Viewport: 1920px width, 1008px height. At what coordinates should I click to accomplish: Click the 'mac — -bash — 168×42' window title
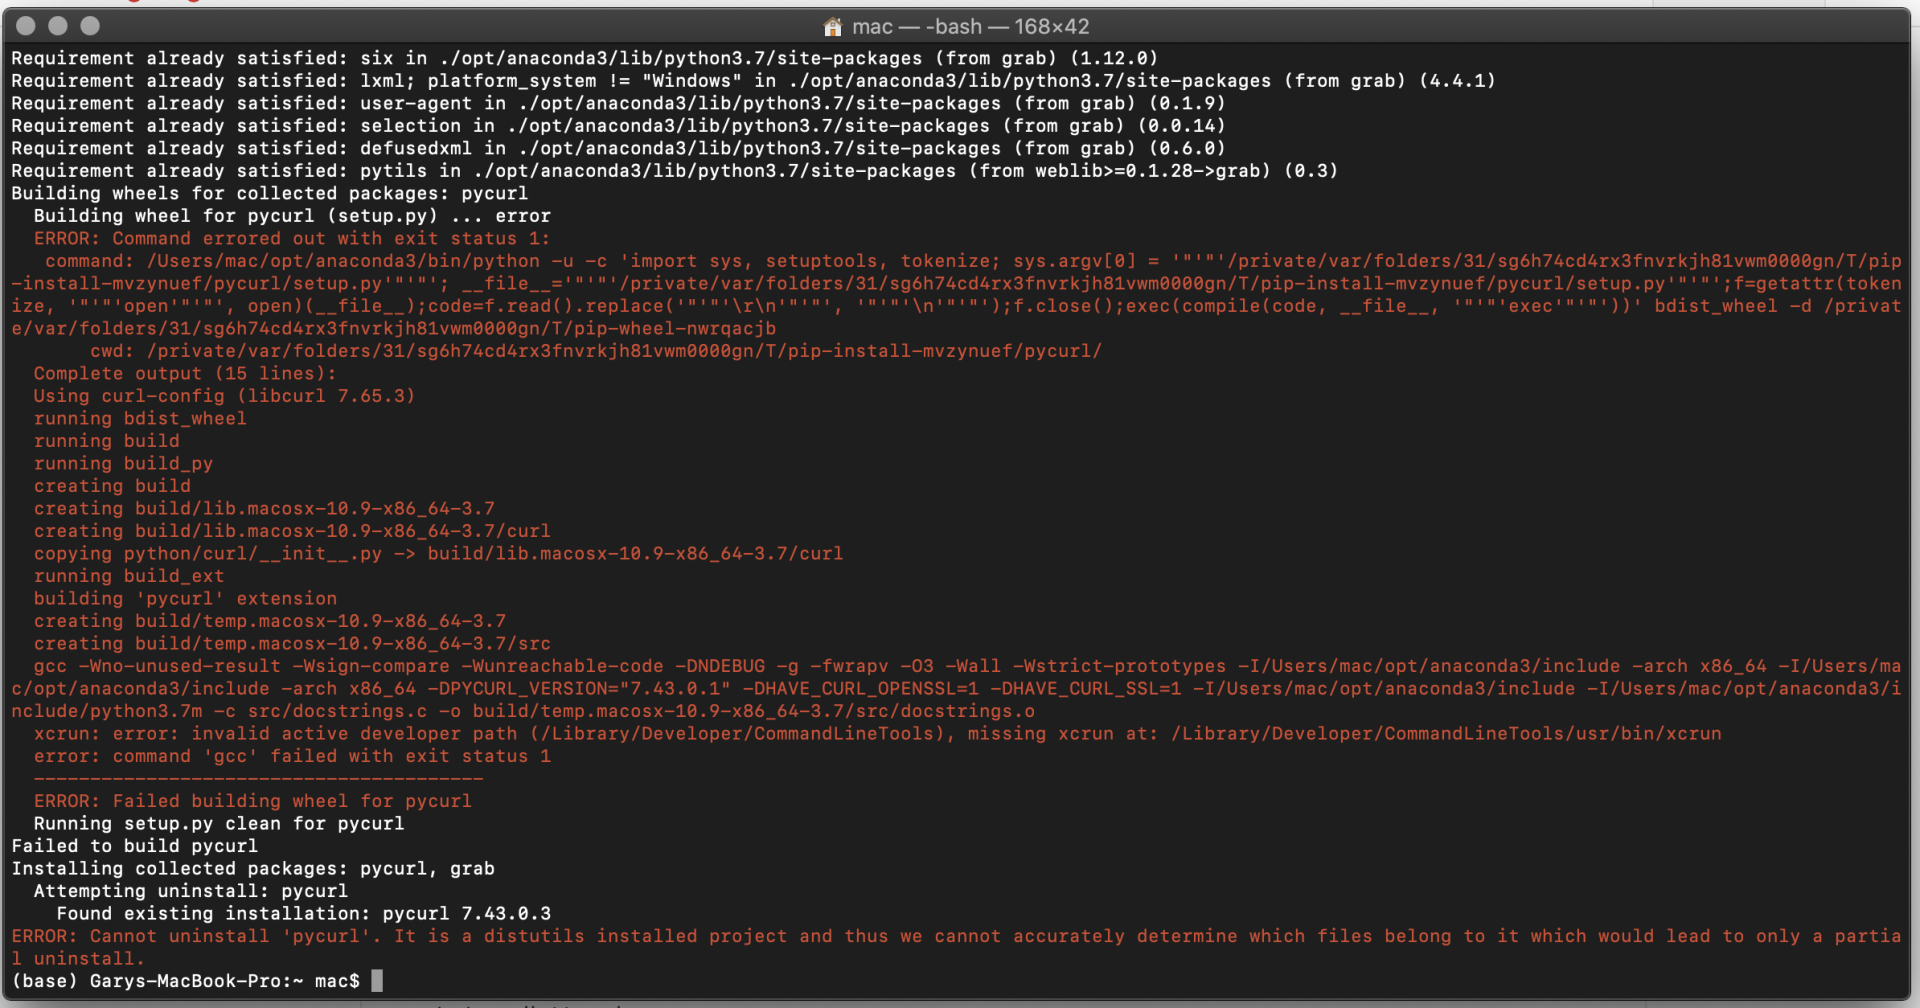click(970, 27)
